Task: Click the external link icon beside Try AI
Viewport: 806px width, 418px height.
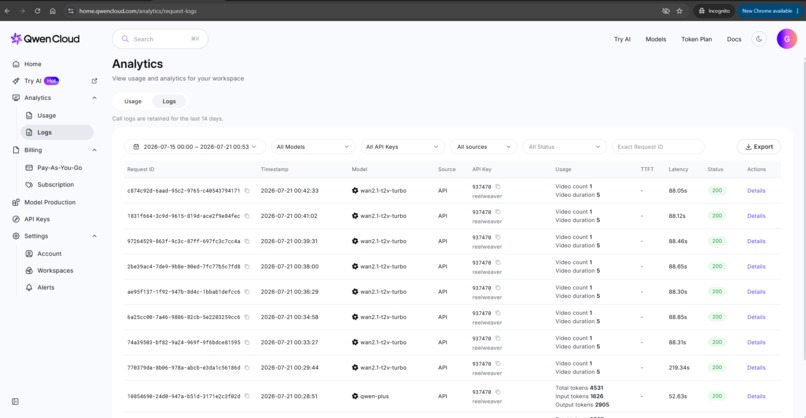Action: click(94, 81)
